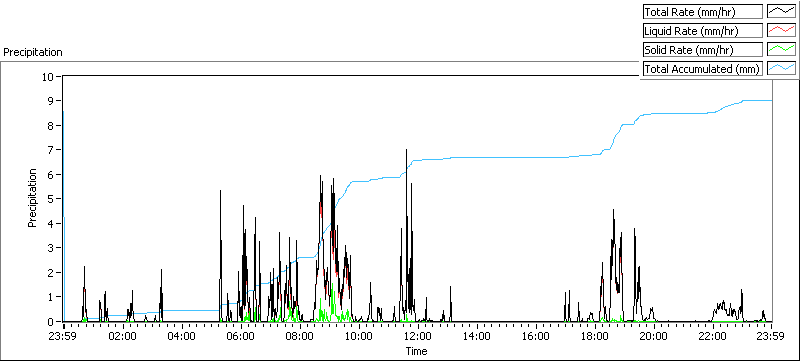Image resolution: width=800 pixels, height=361 pixels.
Task: Click the leftmost 23:59 time axis label
Action: (x=64, y=336)
